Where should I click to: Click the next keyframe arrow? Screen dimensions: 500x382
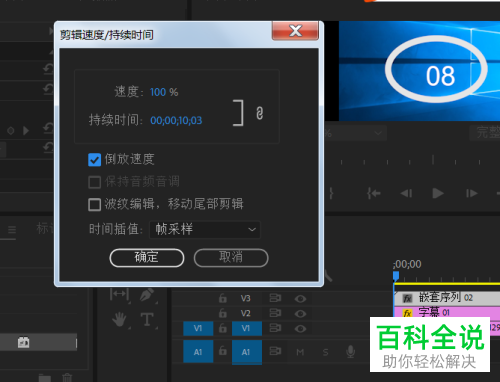click(26, 131)
